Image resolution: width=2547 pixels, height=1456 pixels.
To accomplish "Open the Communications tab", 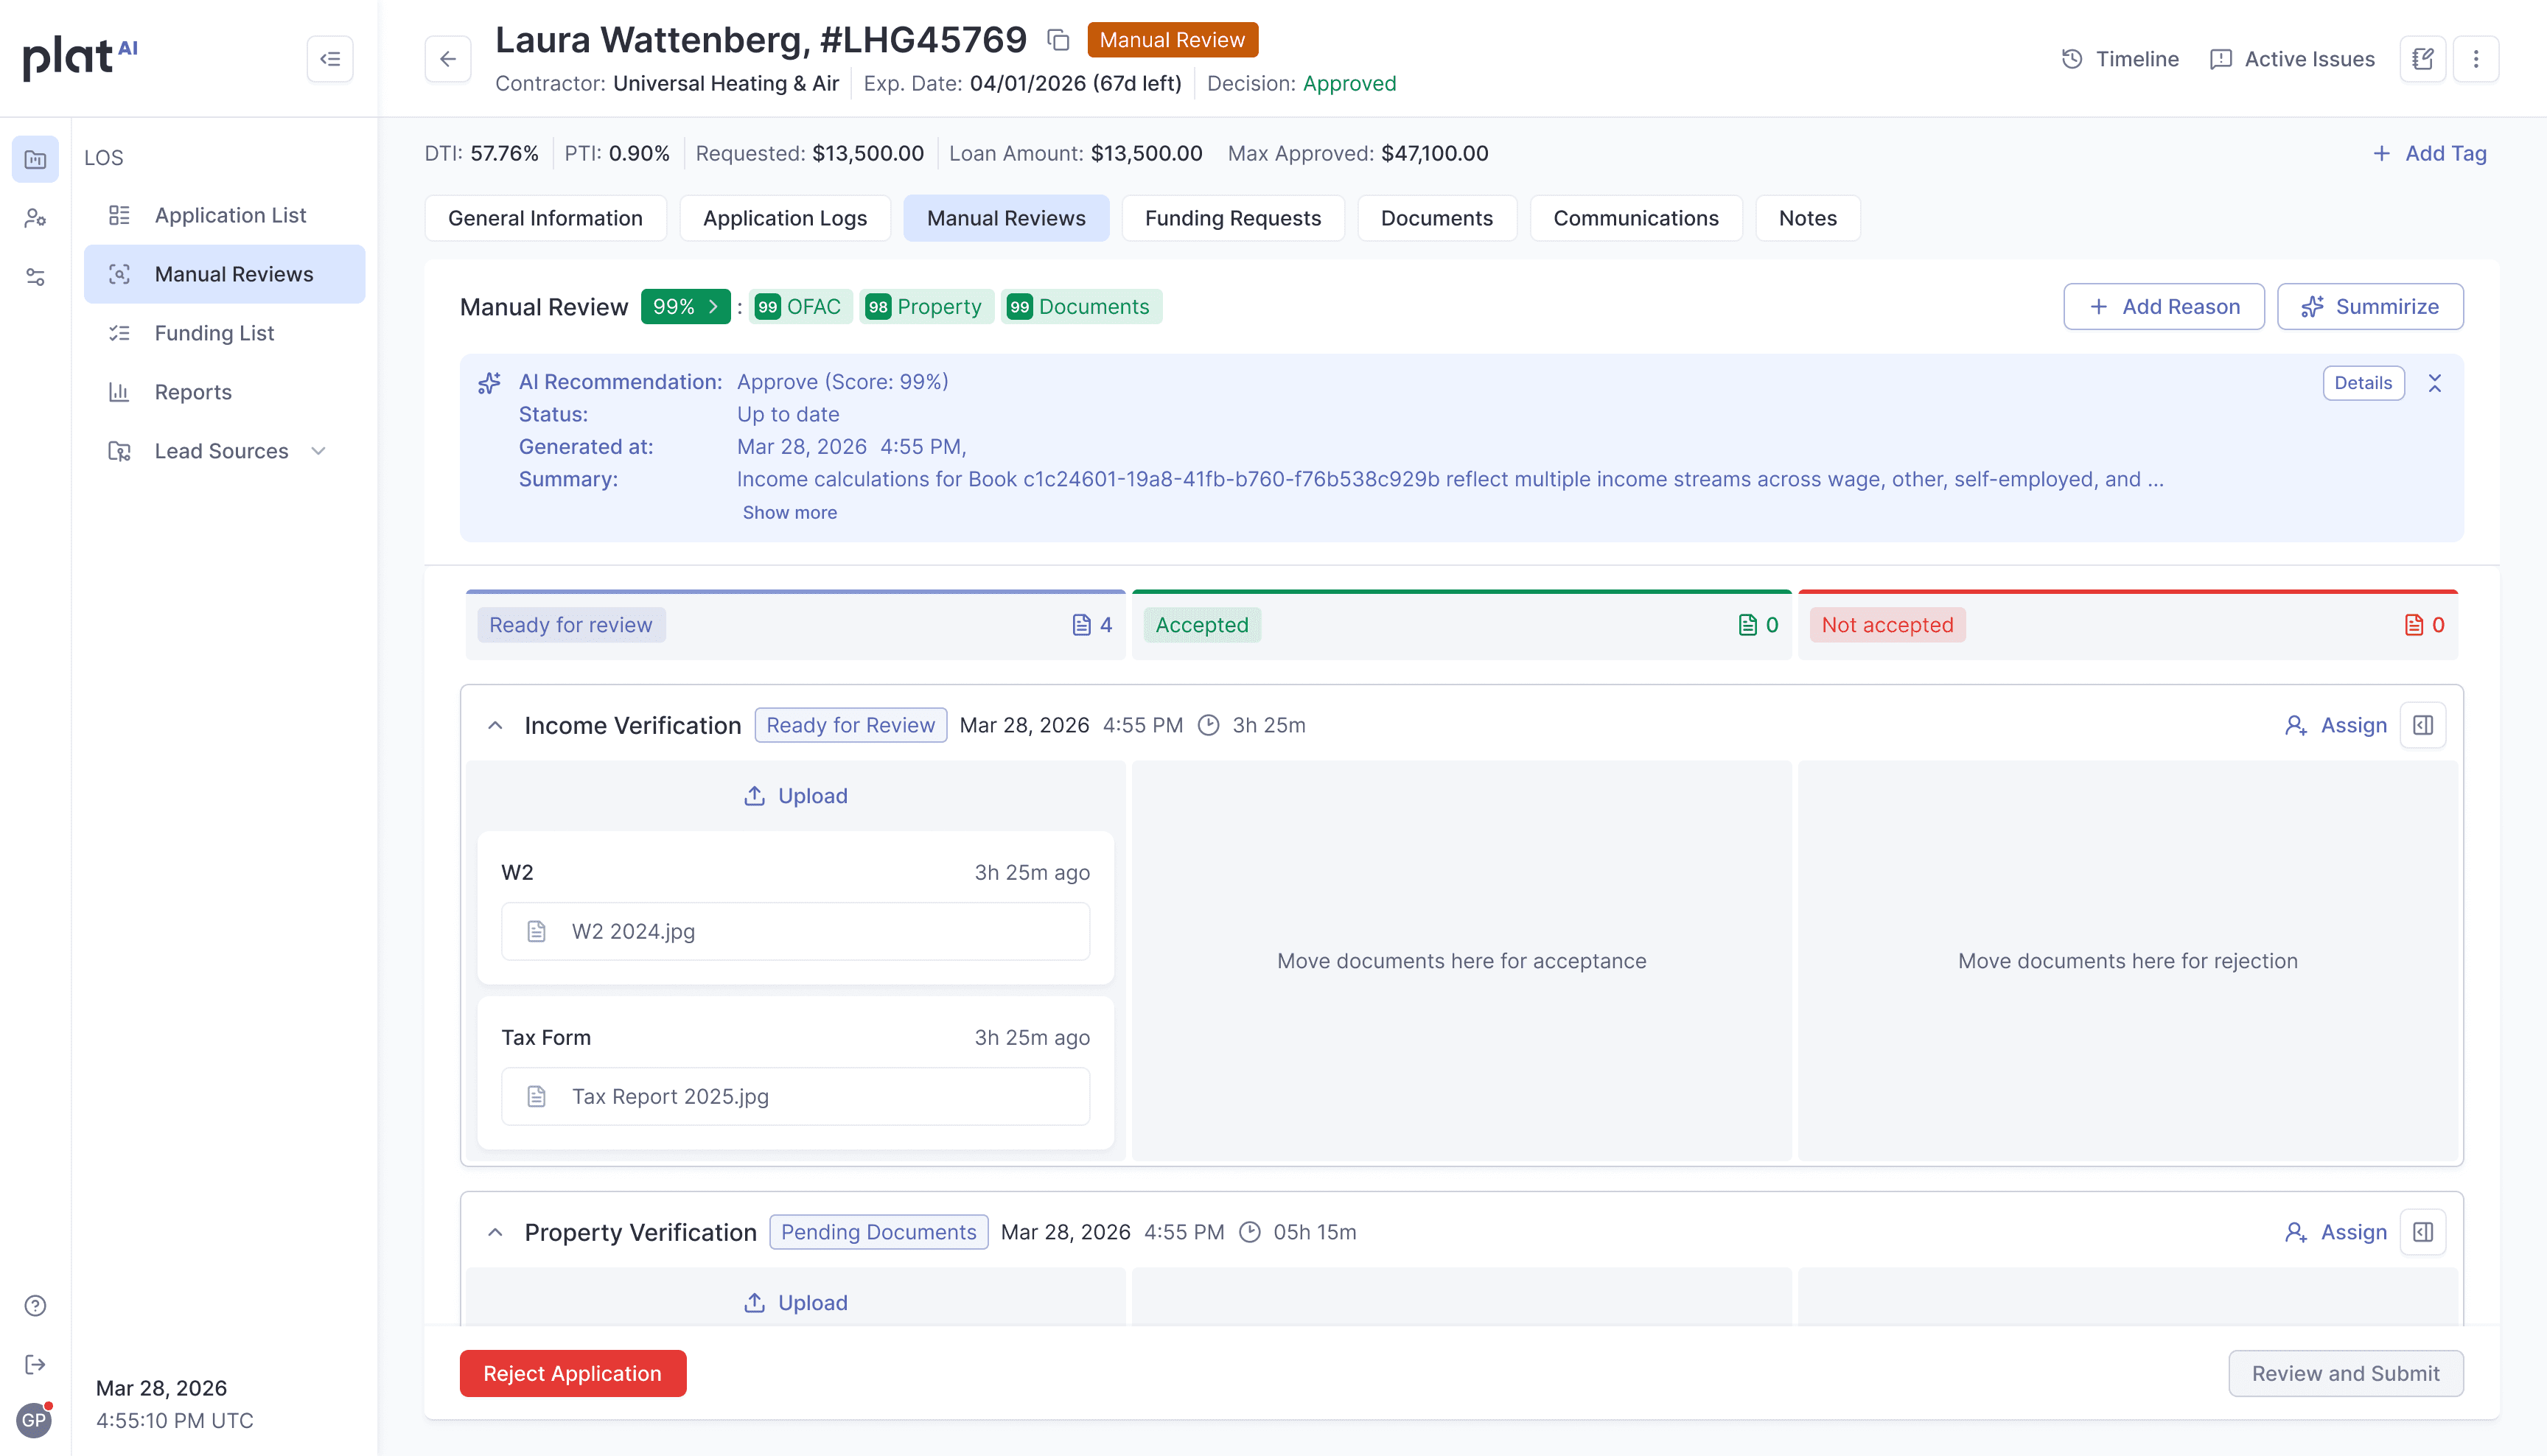I will tap(1636, 218).
